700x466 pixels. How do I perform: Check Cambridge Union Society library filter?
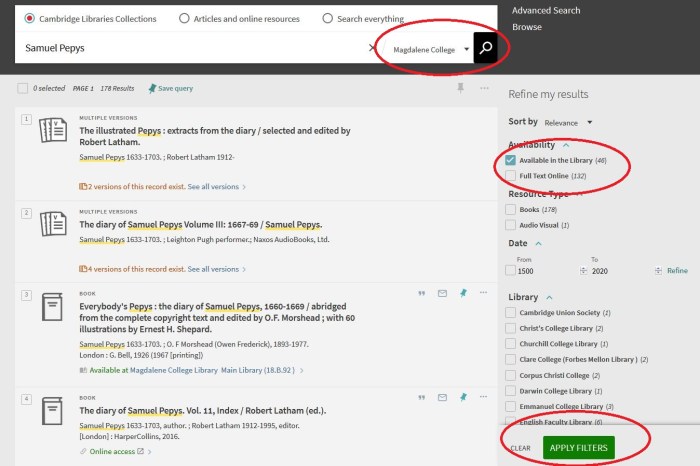pos(510,312)
